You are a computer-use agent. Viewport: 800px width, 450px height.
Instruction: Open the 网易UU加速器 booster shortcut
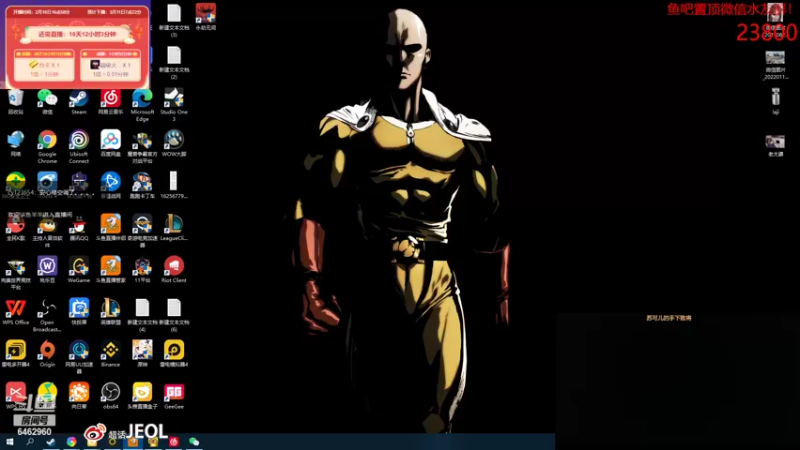pos(79,358)
